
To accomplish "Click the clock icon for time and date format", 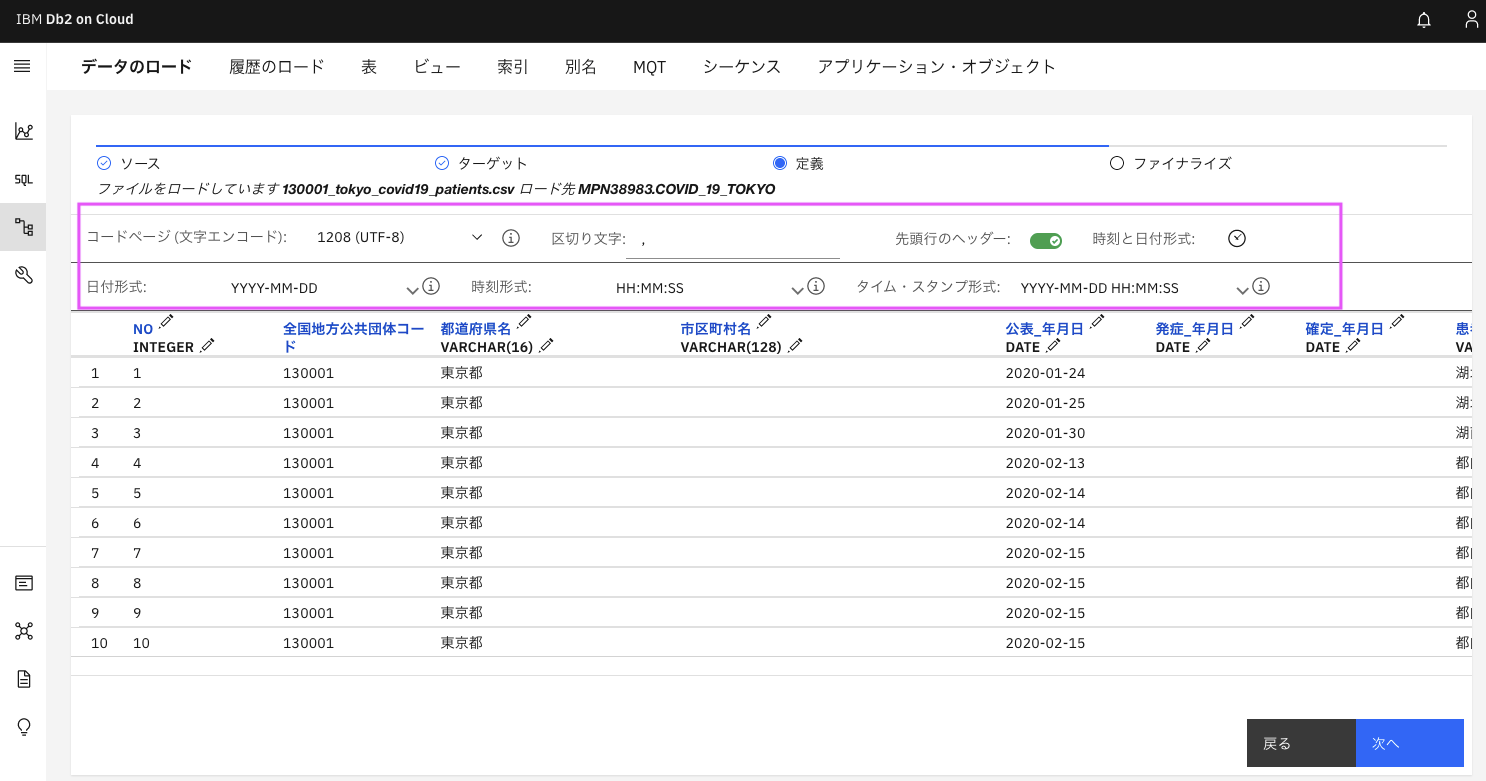I will [x=1238, y=238].
